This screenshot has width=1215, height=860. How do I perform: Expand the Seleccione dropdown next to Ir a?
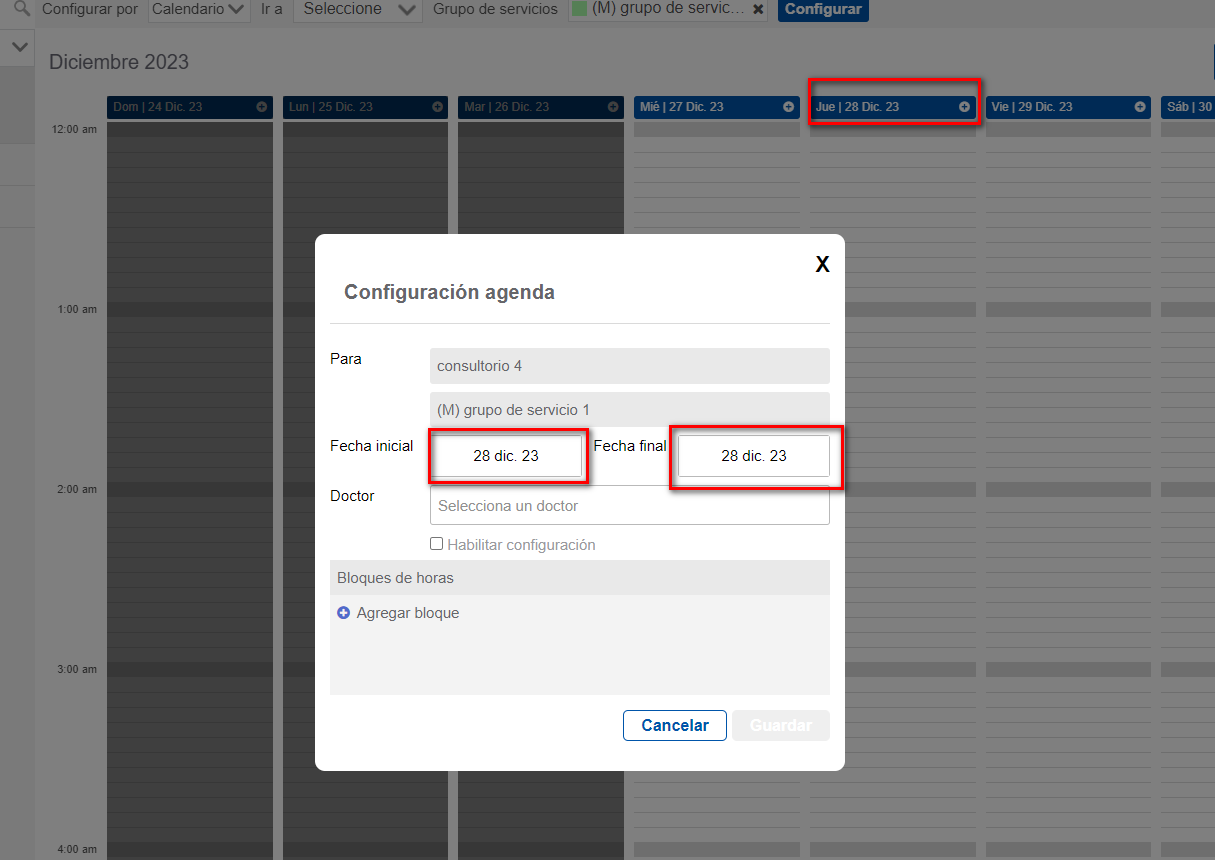click(x=357, y=10)
